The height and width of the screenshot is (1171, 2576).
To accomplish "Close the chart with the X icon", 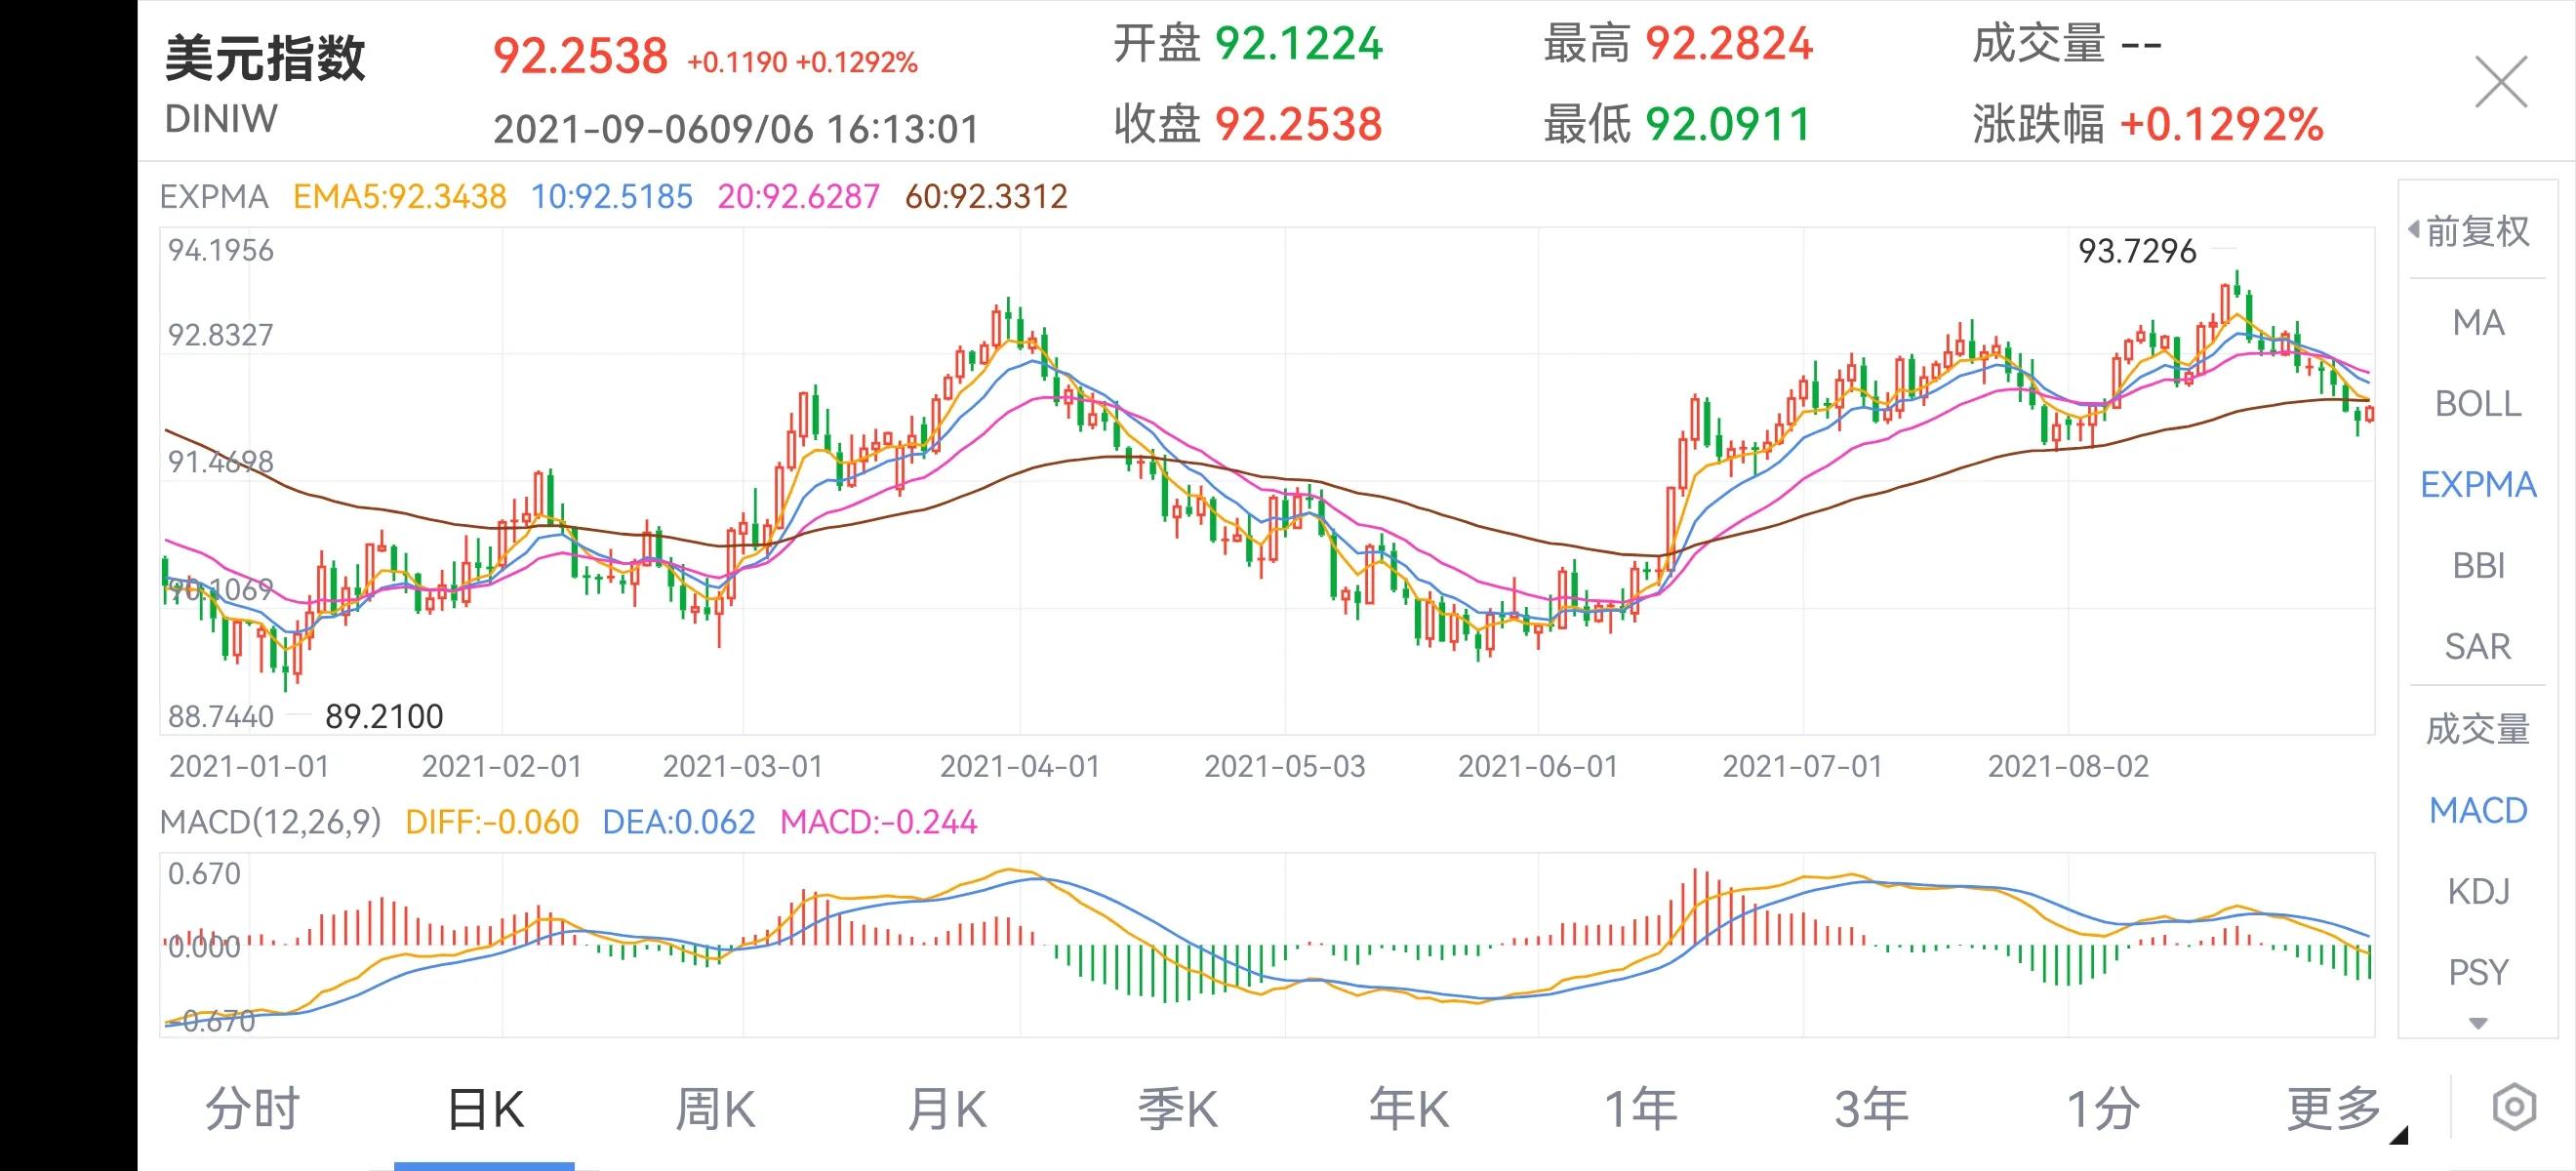I will (2500, 82).
